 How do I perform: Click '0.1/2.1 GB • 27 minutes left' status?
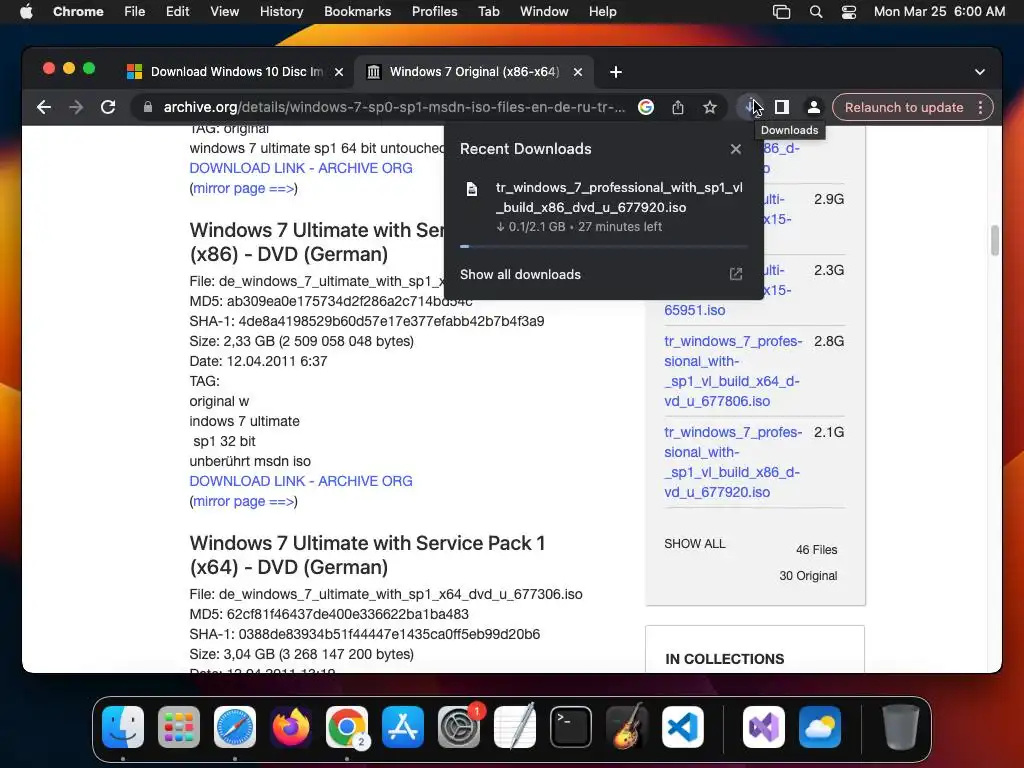click(x=579, y=227)
